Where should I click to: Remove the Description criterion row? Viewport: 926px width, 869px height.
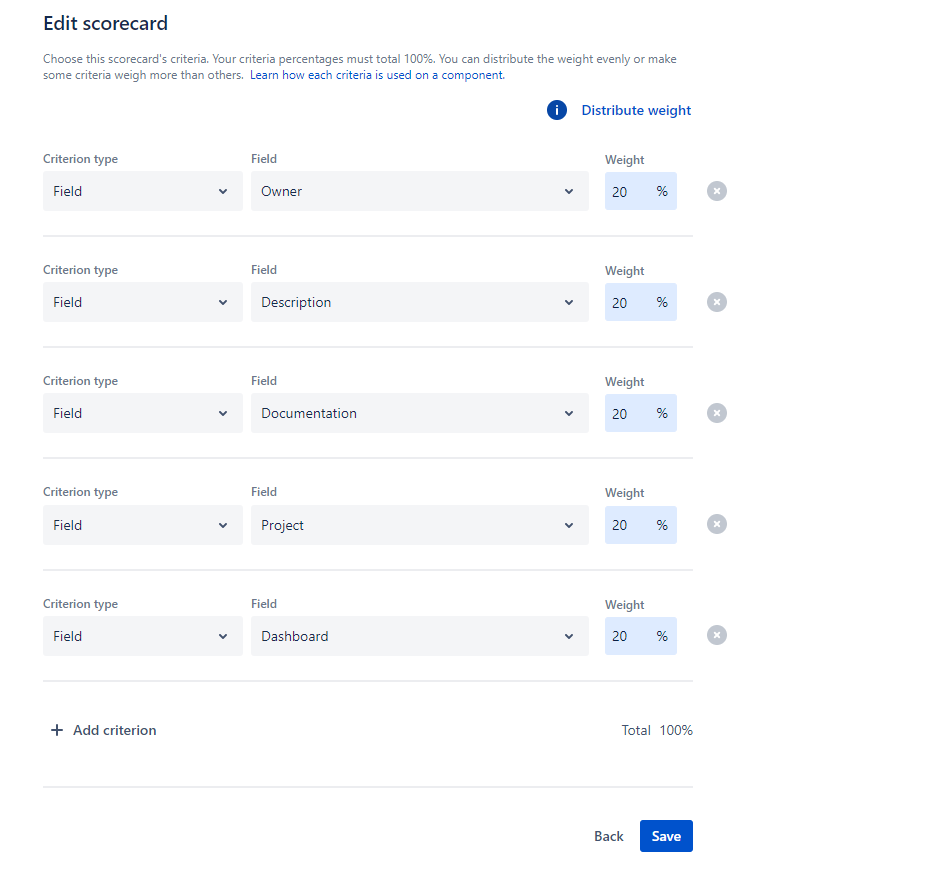[716, 302]
